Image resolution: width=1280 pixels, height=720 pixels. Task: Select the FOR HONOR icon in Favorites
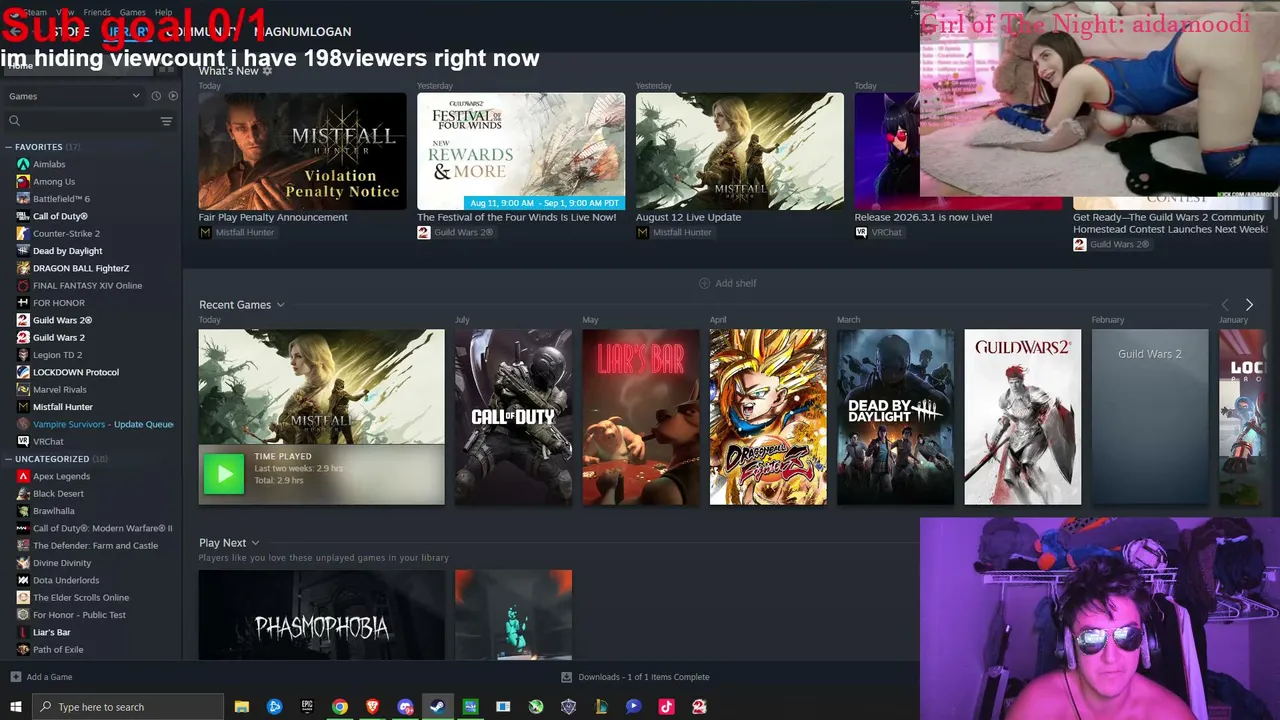click(x=23, y=303)
